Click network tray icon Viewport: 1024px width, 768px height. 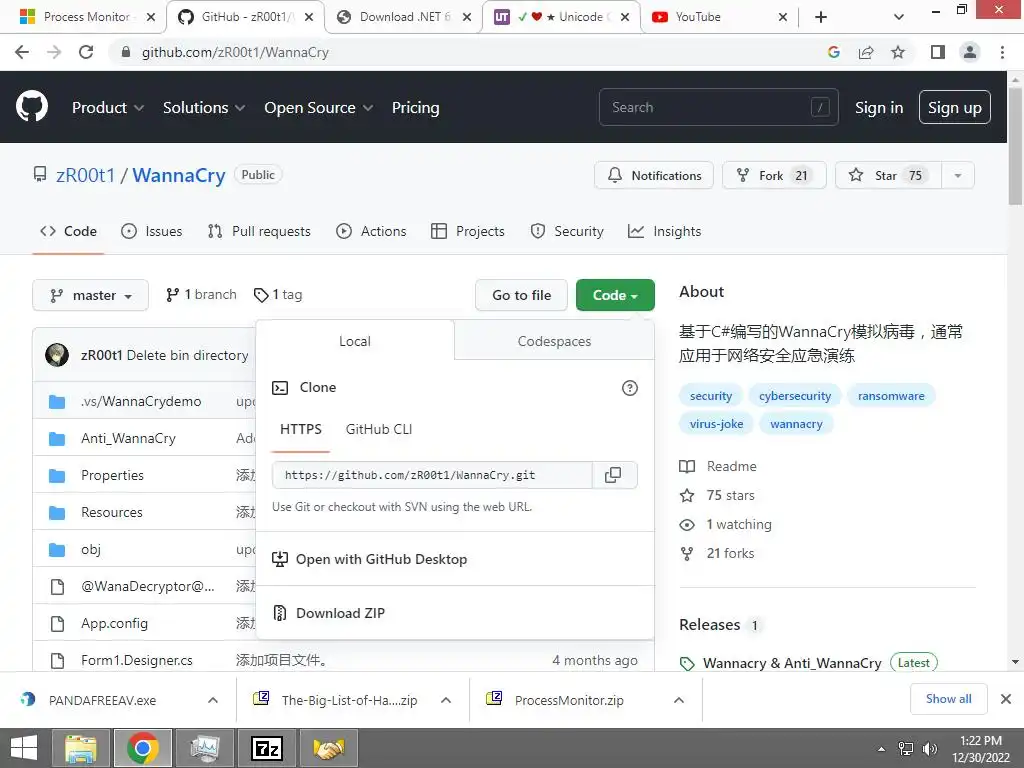pyautogui.click(x=906, y=749)
